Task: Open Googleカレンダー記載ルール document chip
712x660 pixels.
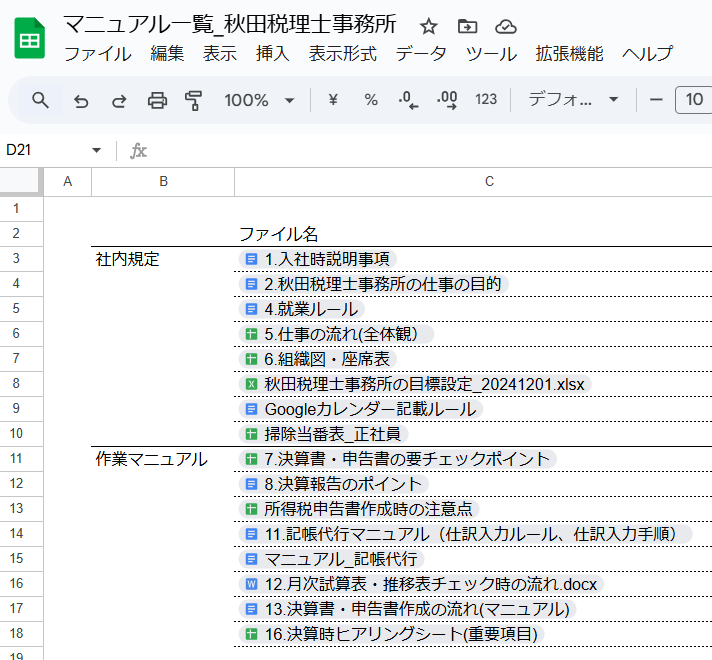Action: point(361,409)
